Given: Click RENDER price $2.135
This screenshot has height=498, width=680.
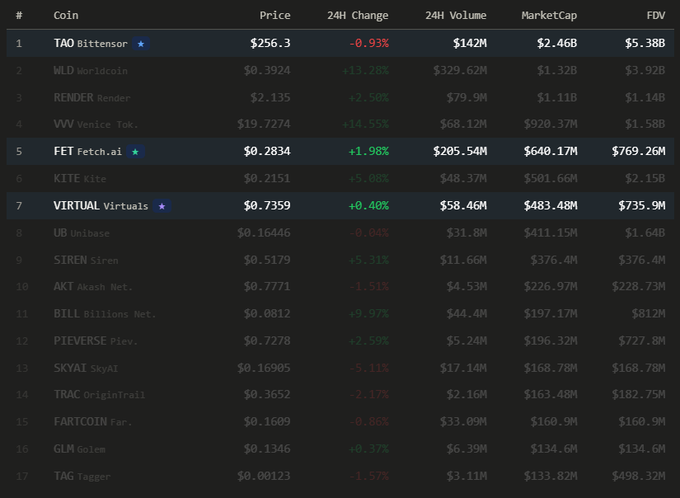Looking at the screenshot, I should tap(270, 98).
